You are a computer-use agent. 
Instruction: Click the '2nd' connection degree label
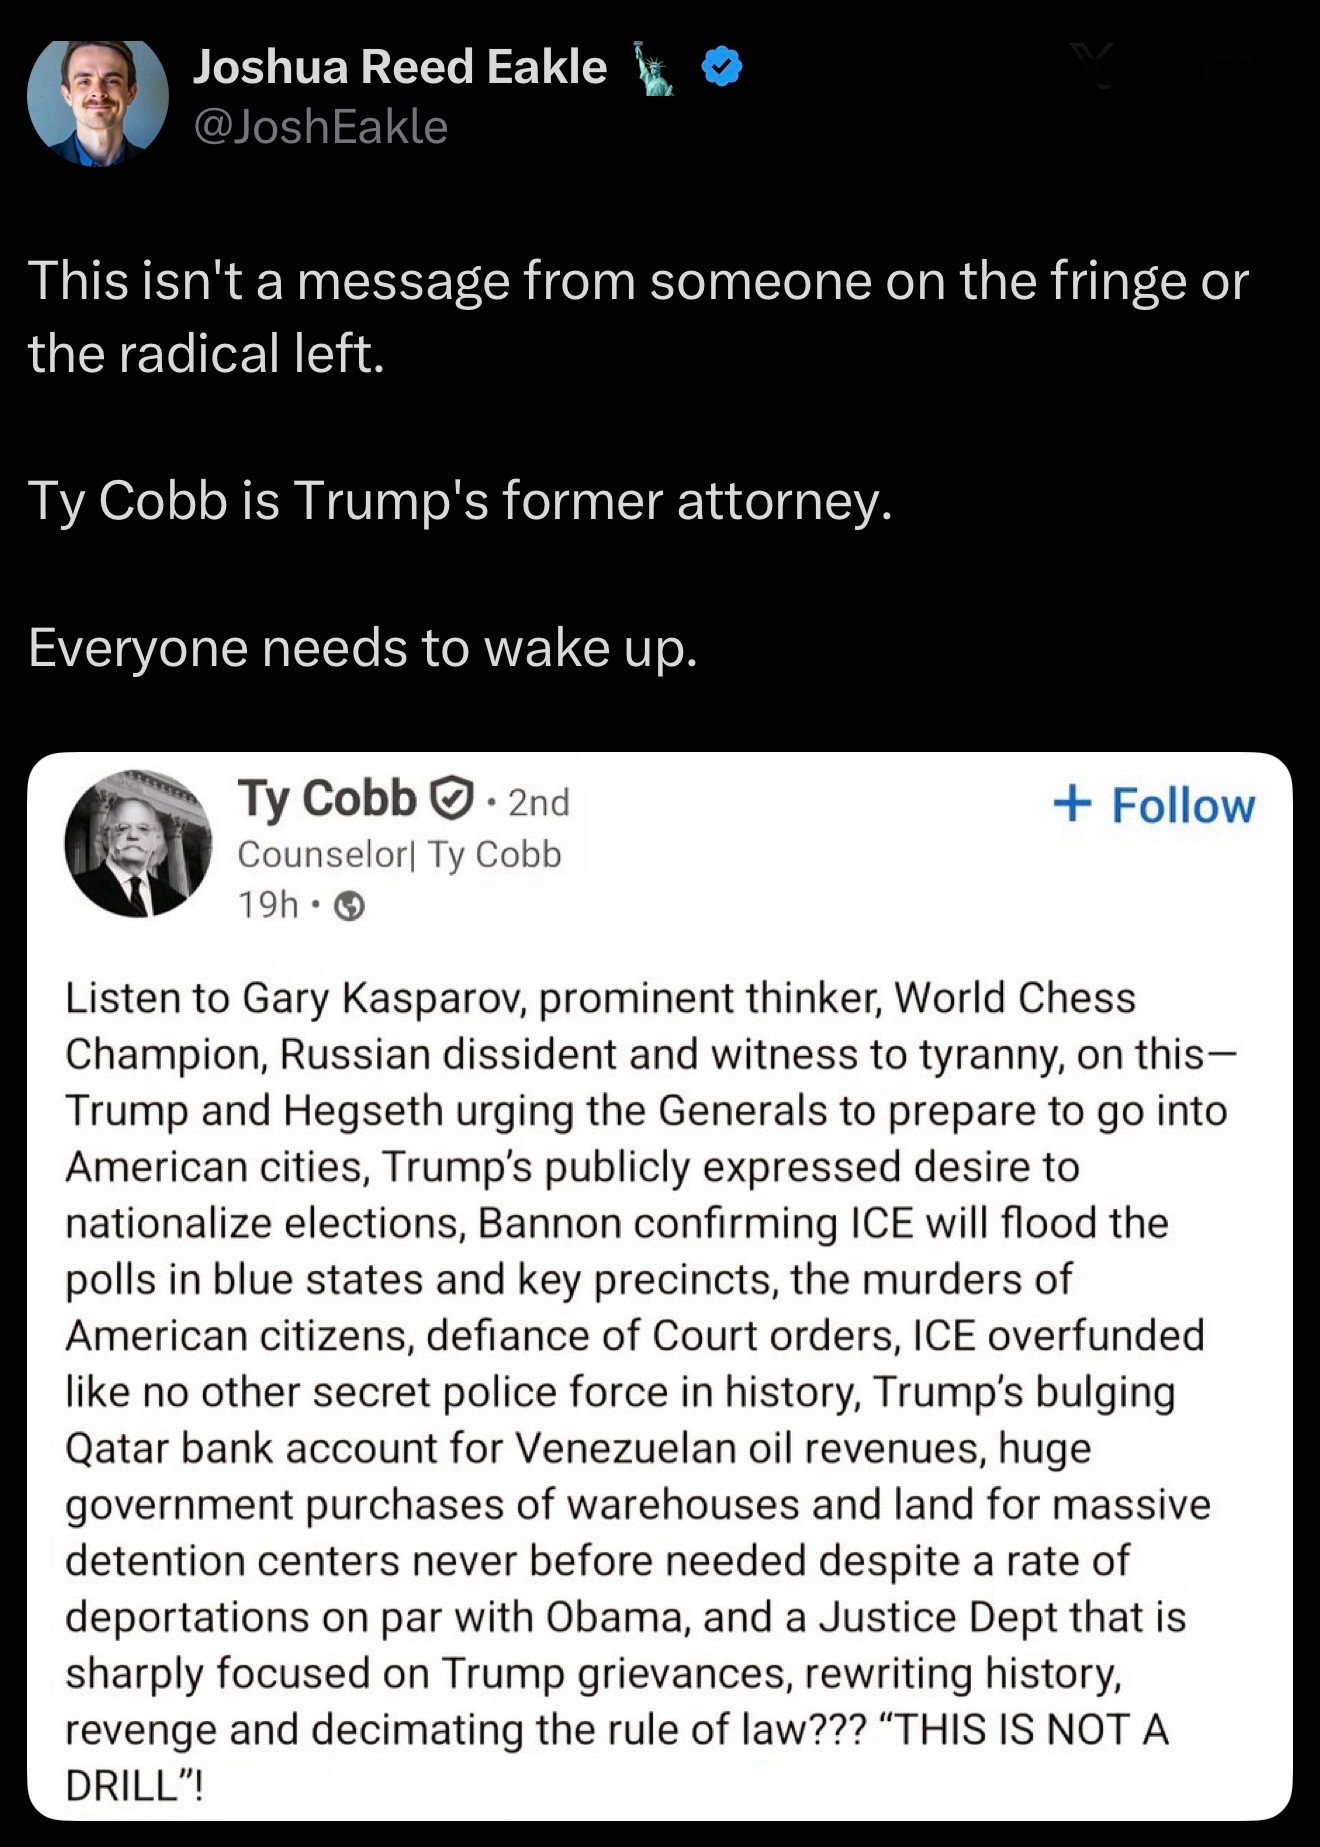pyautogui.click(x=538, y=802)
